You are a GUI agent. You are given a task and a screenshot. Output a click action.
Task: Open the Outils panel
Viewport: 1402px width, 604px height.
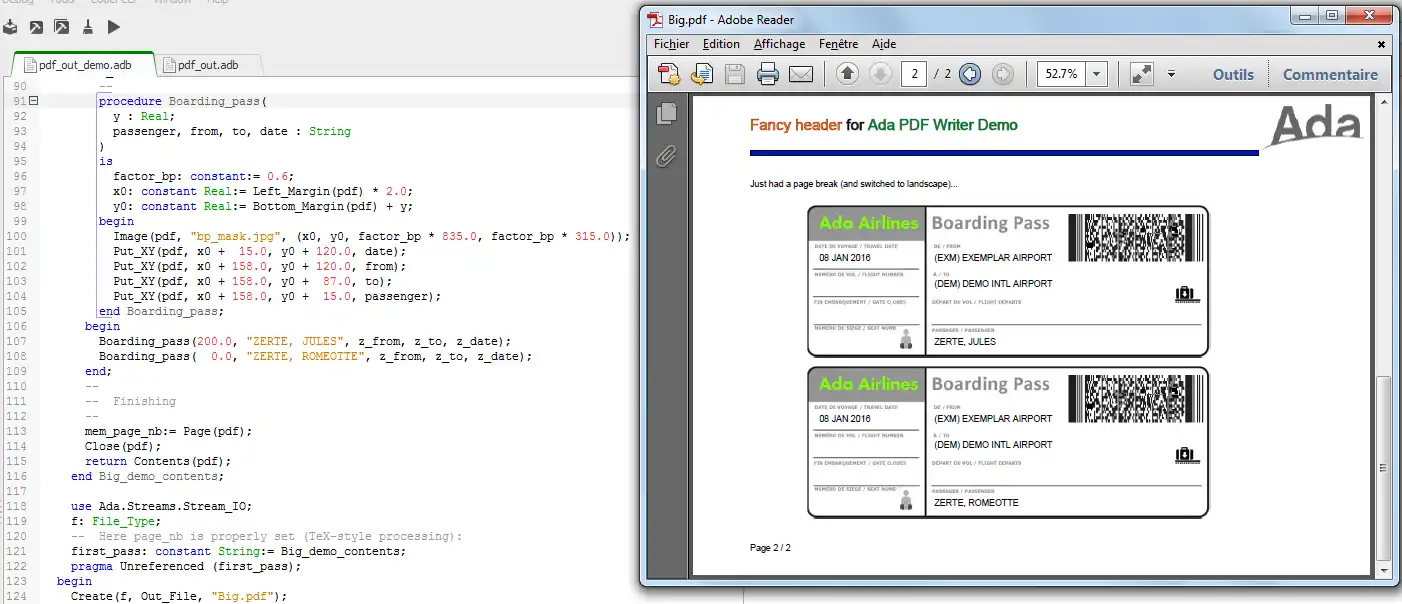tap(1232, 74)
